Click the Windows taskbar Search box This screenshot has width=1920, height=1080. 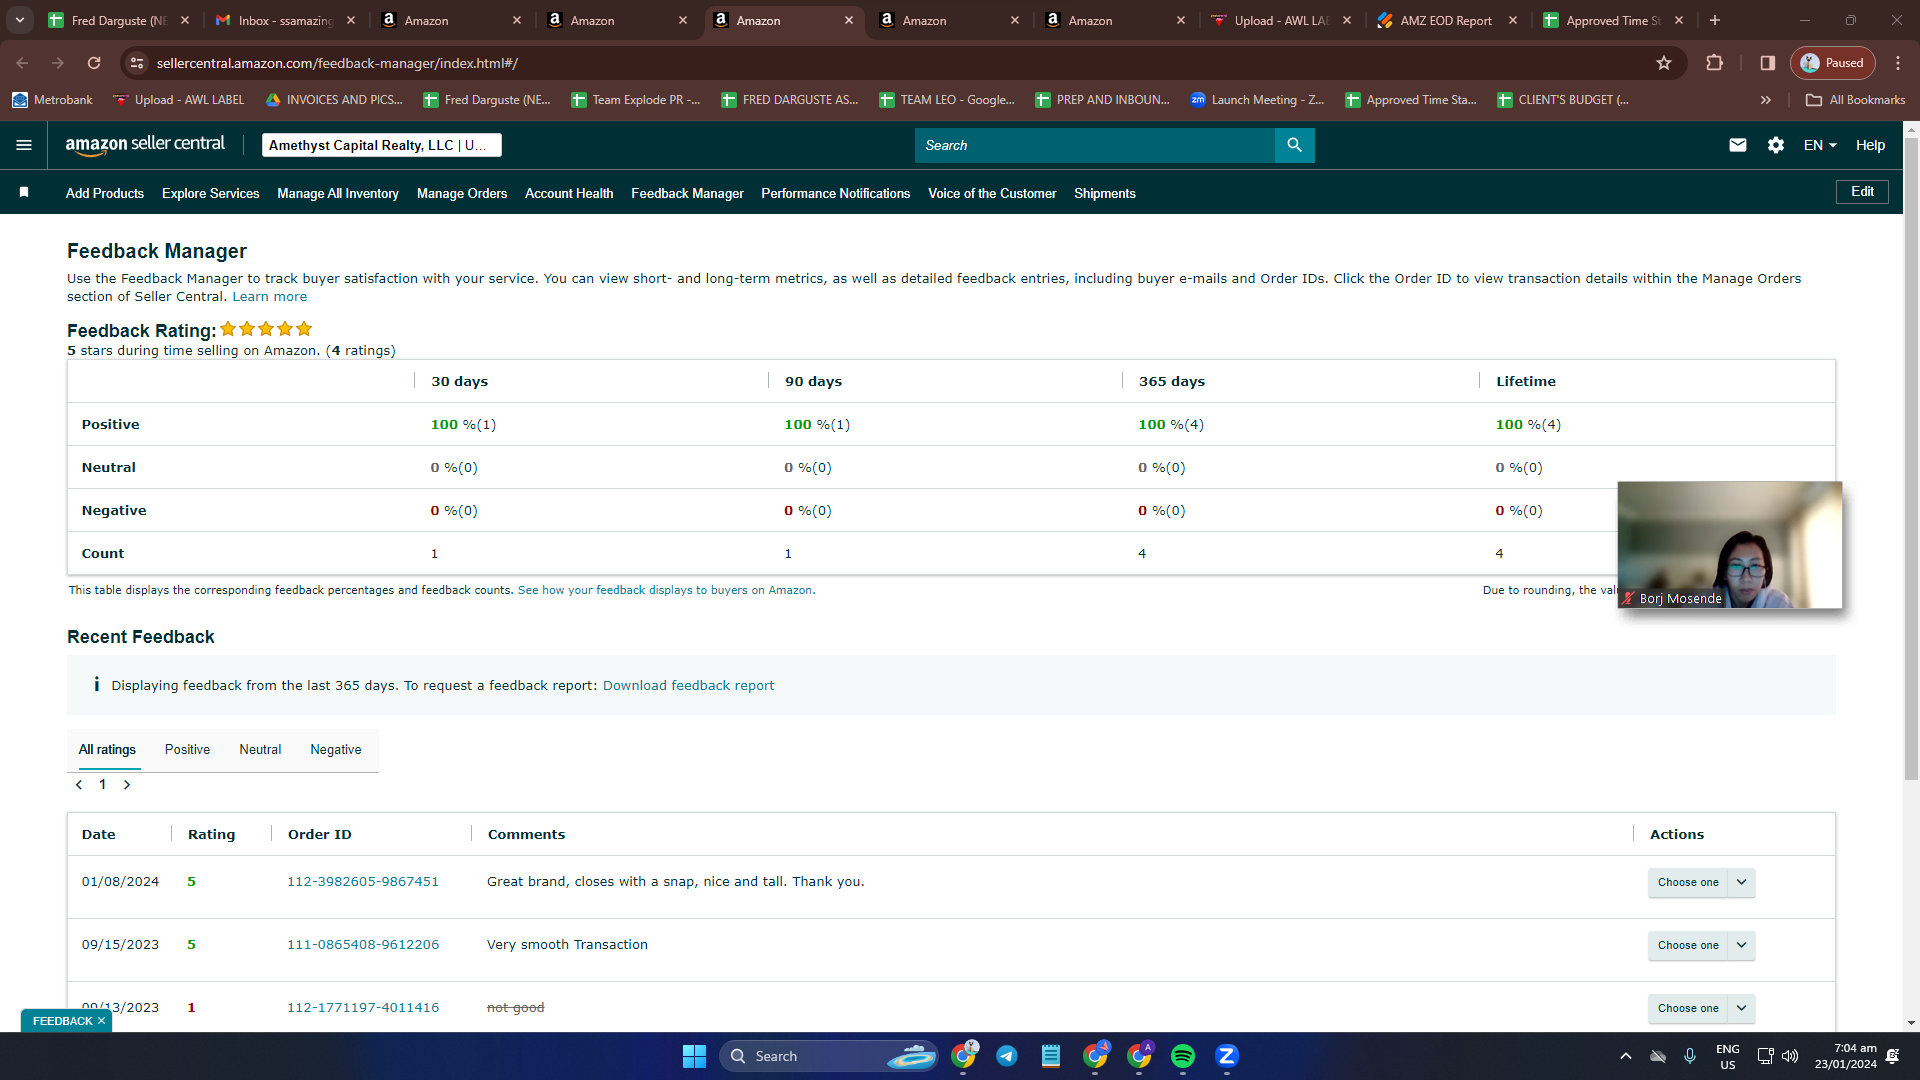click(x=829, y=1056)
